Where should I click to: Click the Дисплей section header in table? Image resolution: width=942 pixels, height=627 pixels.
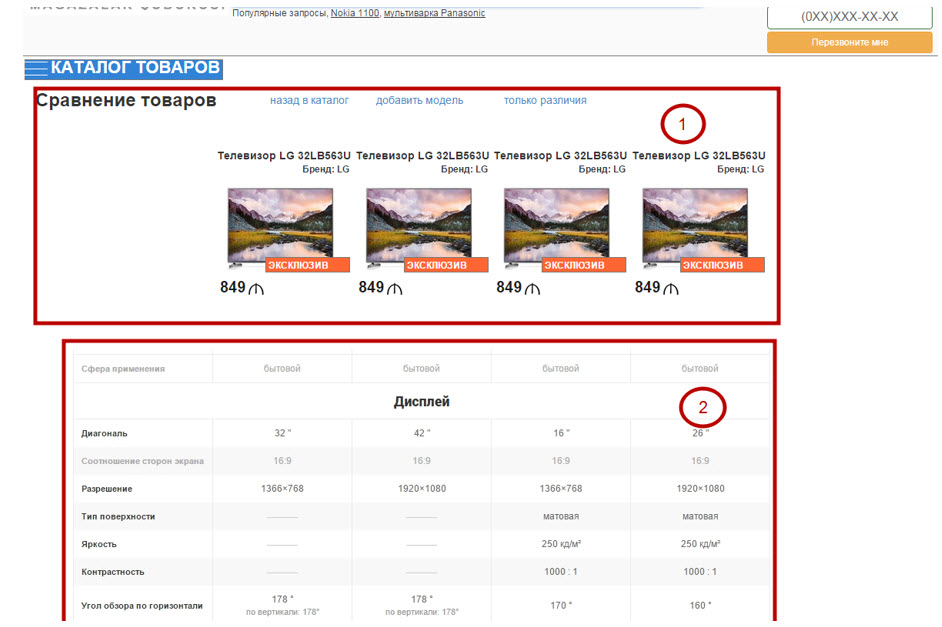pyautogui.click(x=421, y=402)
